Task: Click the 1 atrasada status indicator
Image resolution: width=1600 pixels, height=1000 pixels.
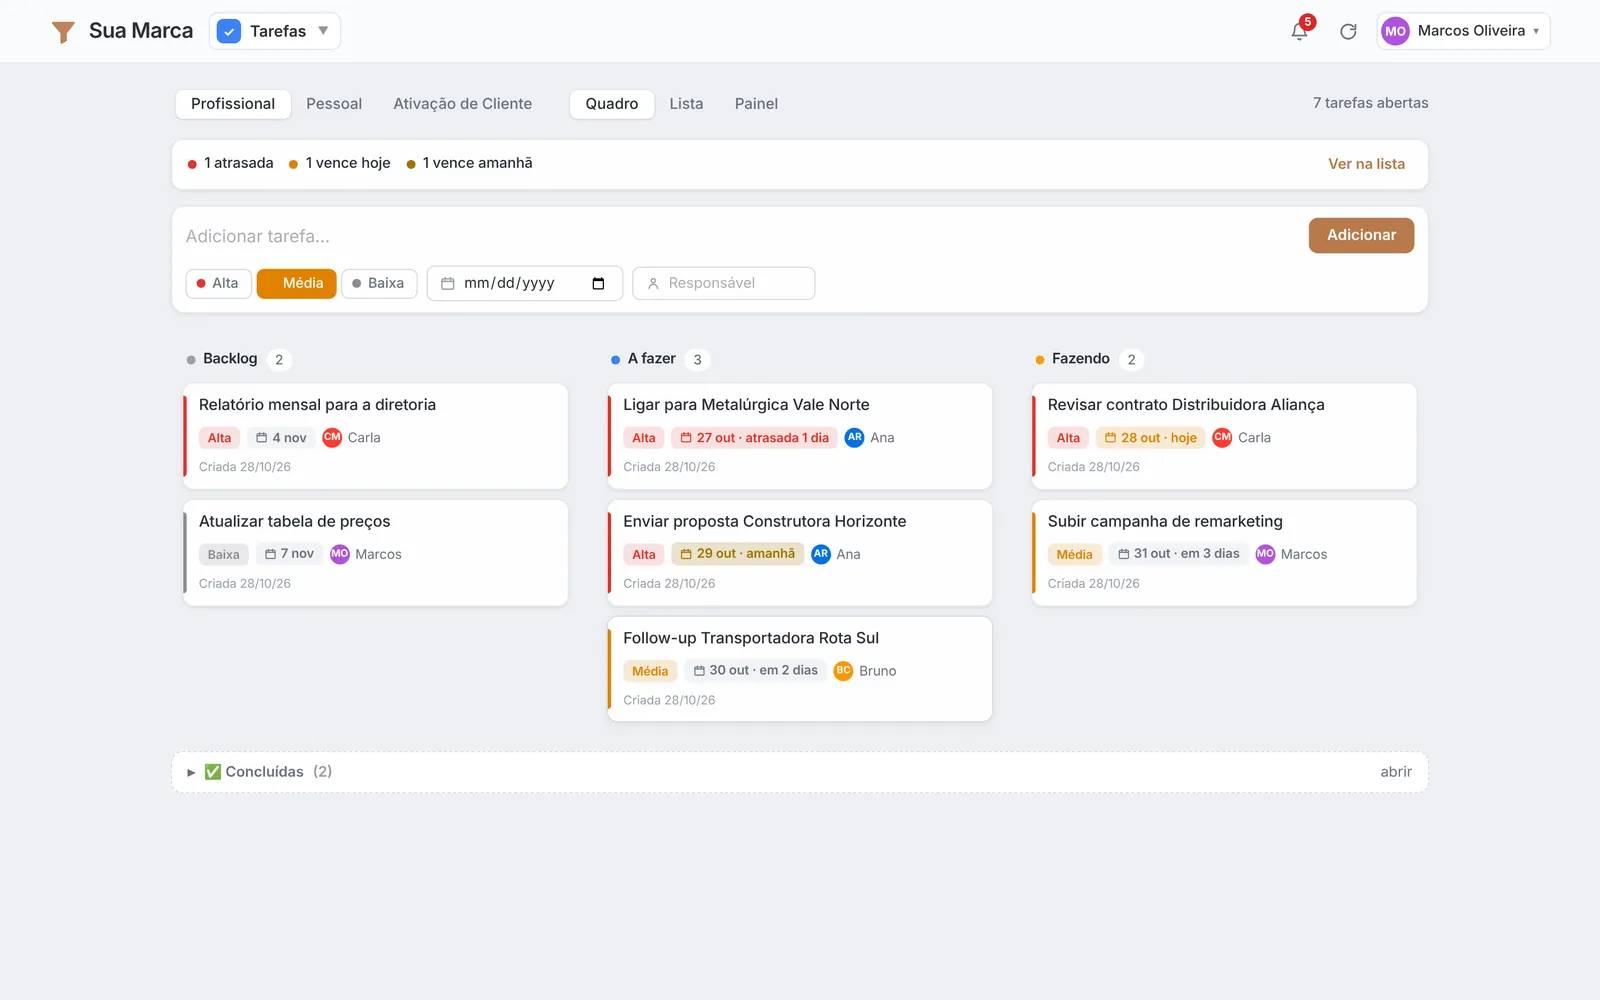Action: (x=230, y=163)
